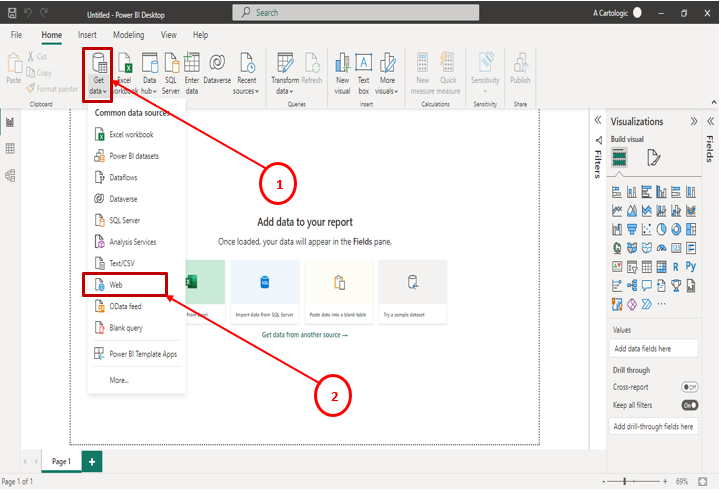
Task: Select the Table visual icon
Action: tap(647, 267)
